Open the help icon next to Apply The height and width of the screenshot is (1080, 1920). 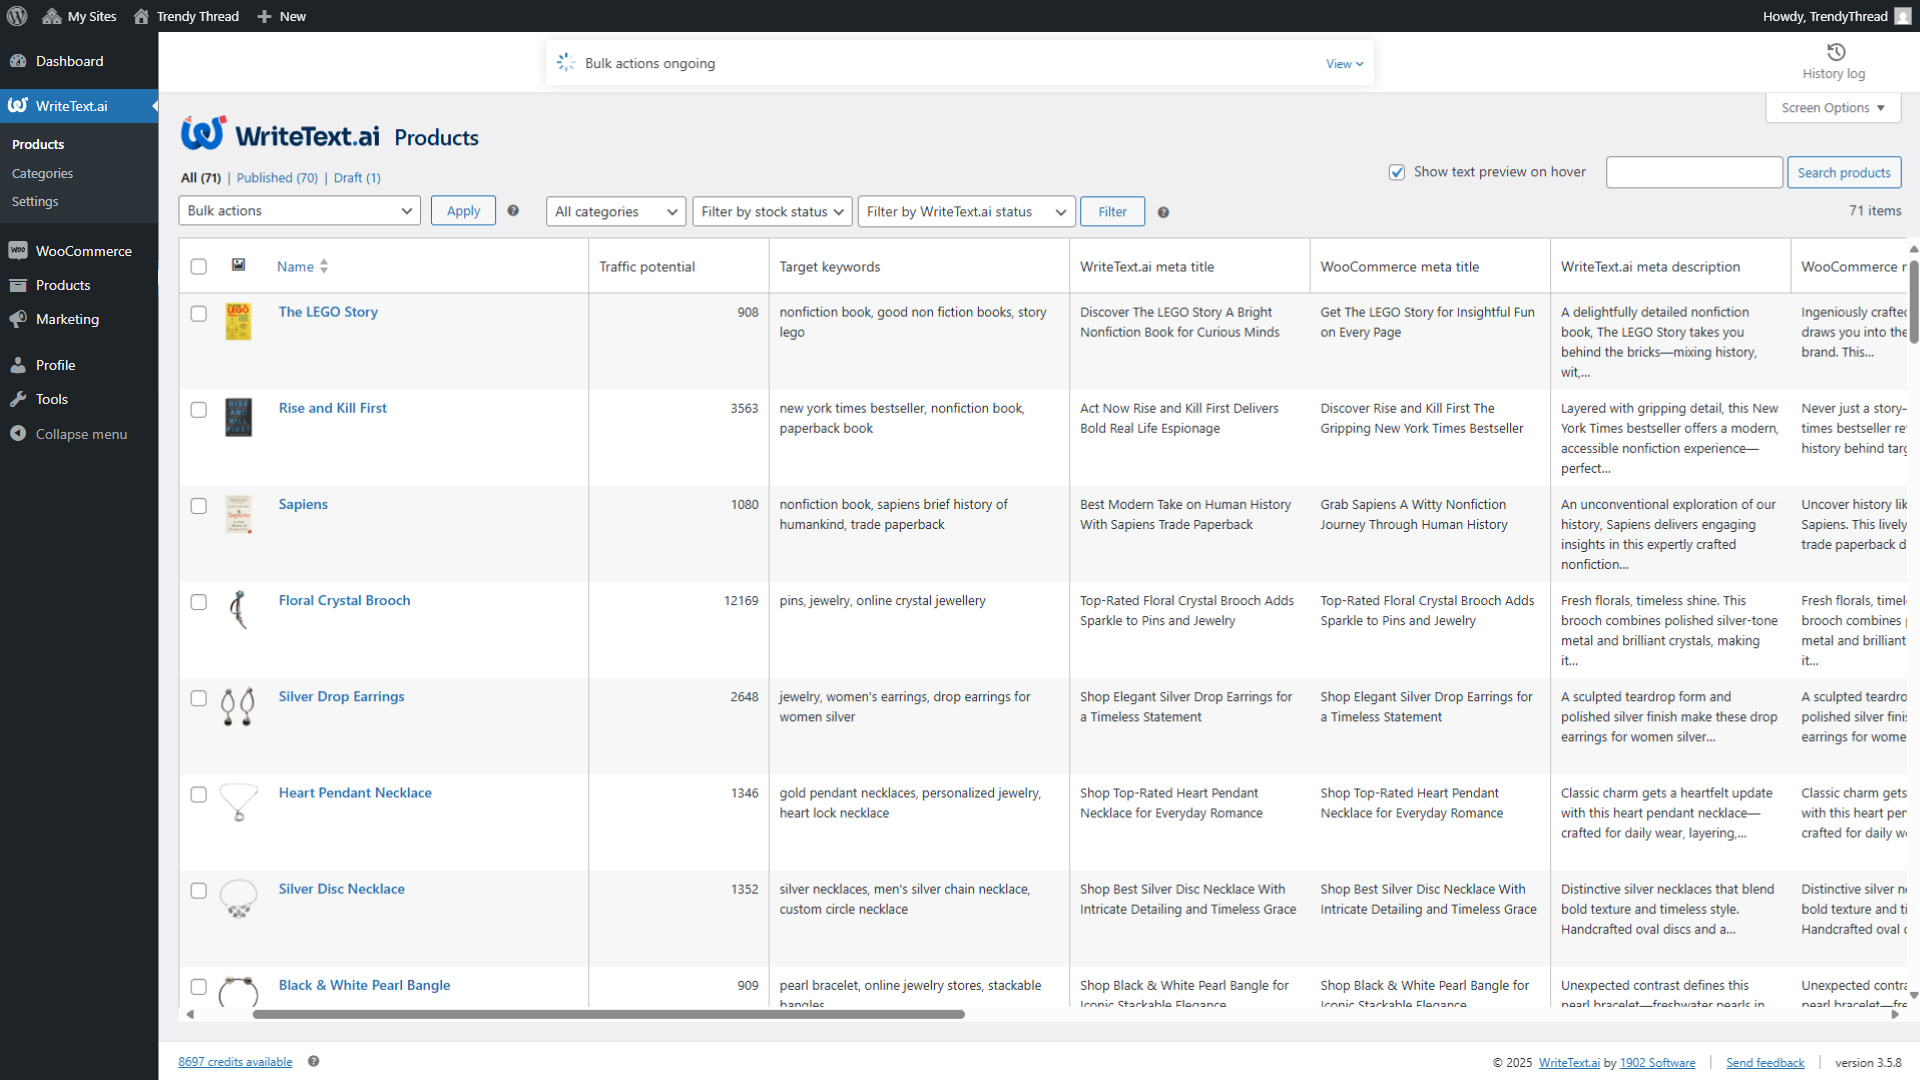513,210
